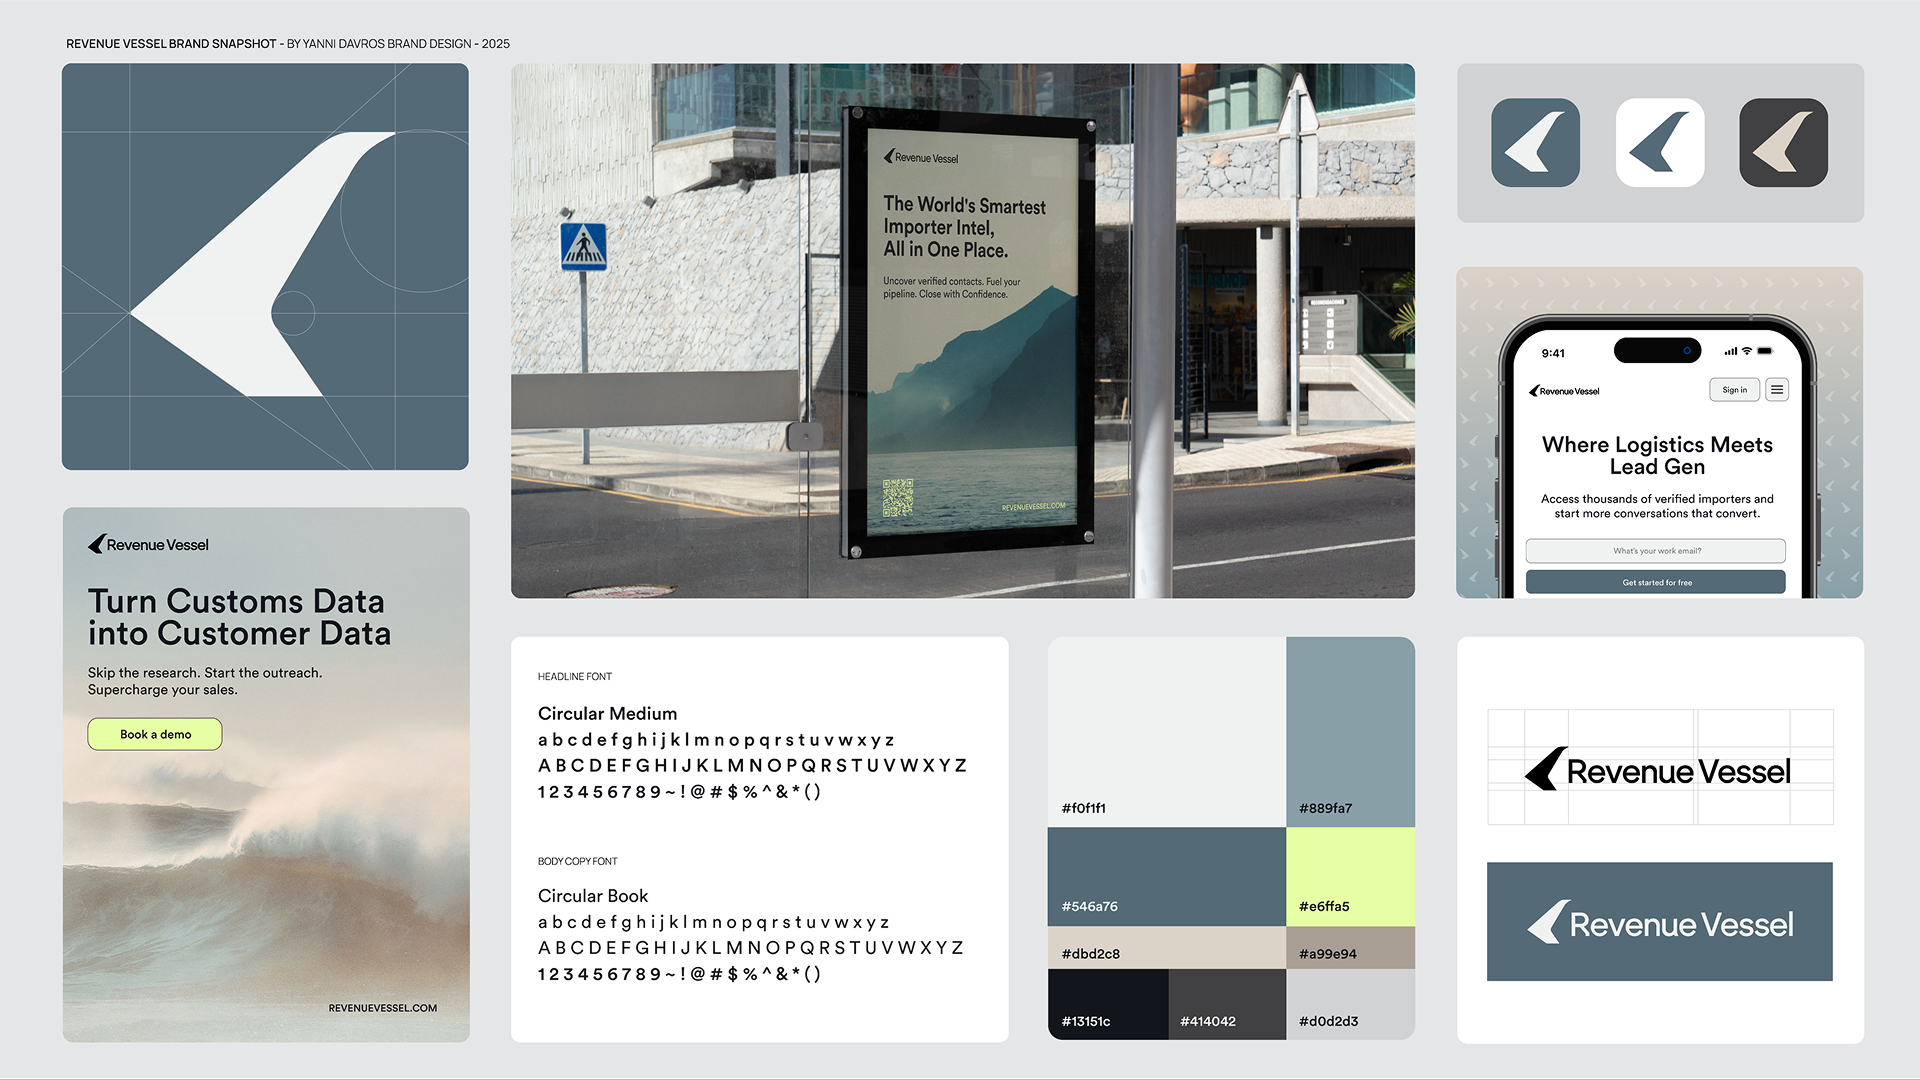Click the Revenue Vessel logo on wave ad

[x=148, y=545]
